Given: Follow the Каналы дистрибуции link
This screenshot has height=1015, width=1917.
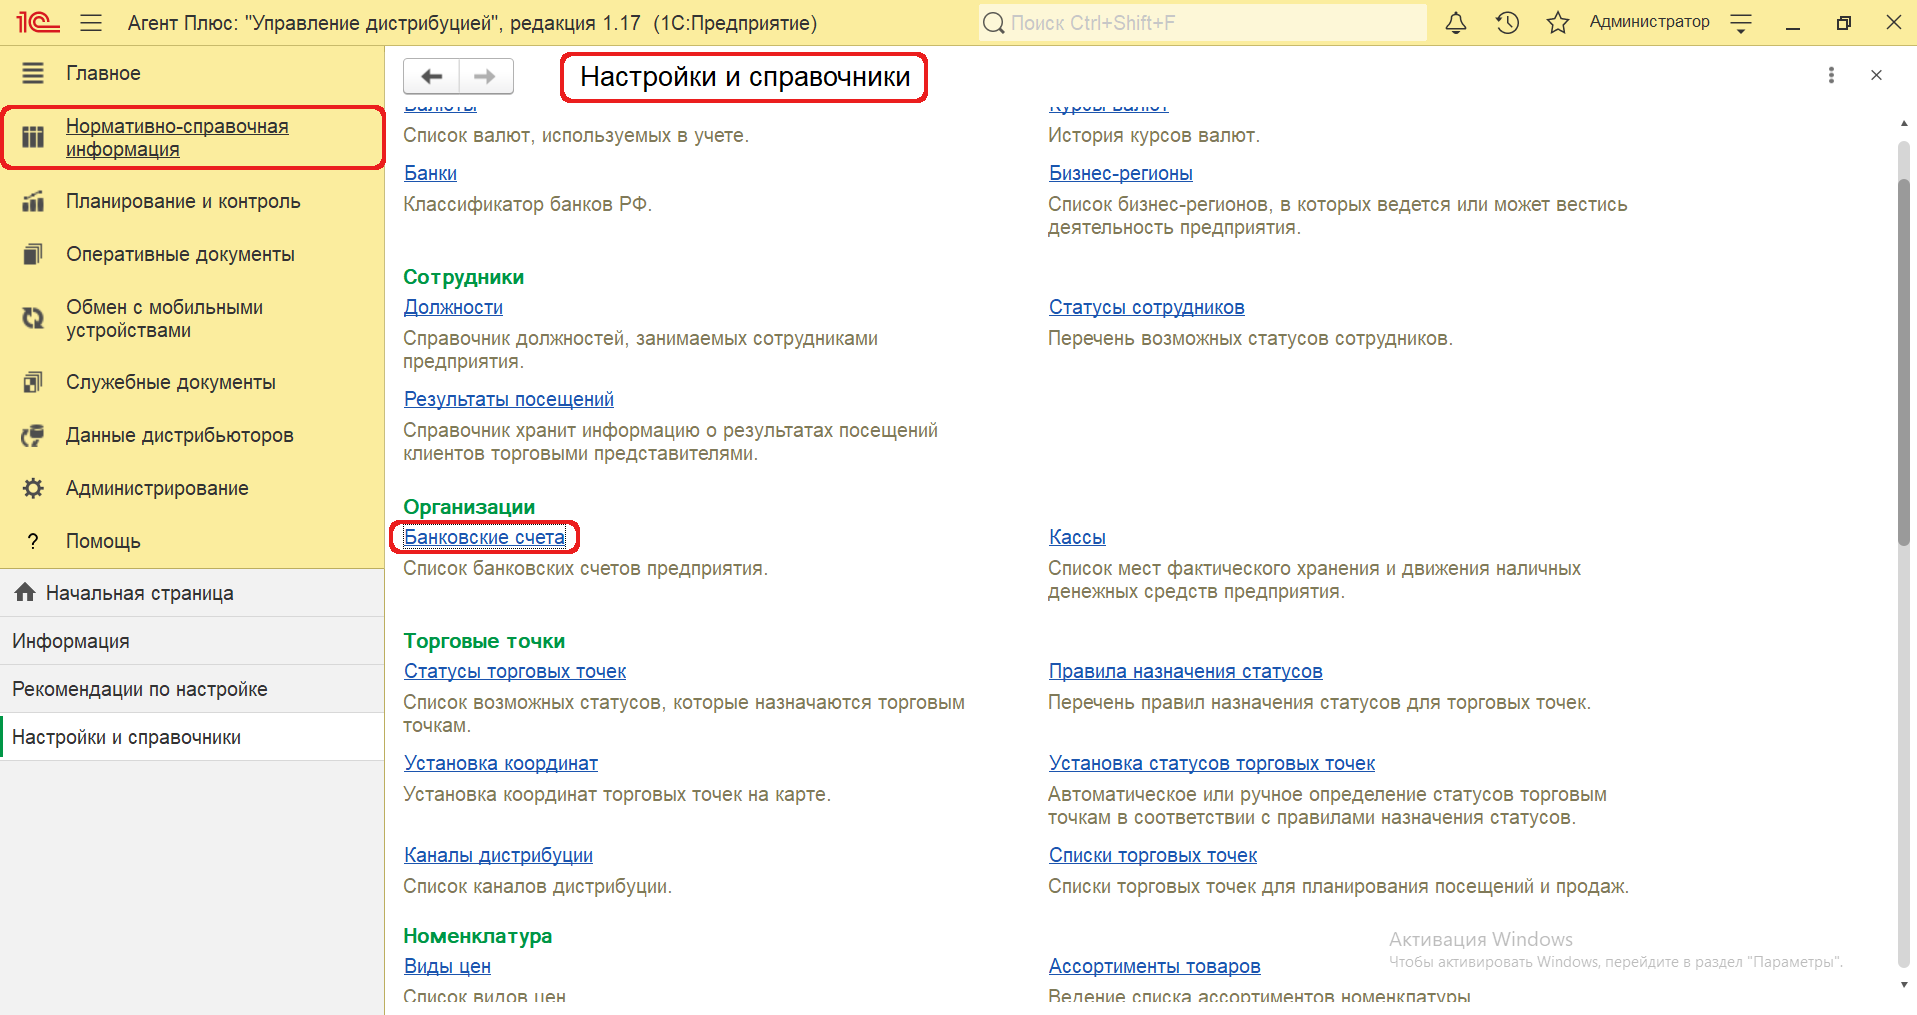Looking at the screenshot, I should (x=498, y=855).
